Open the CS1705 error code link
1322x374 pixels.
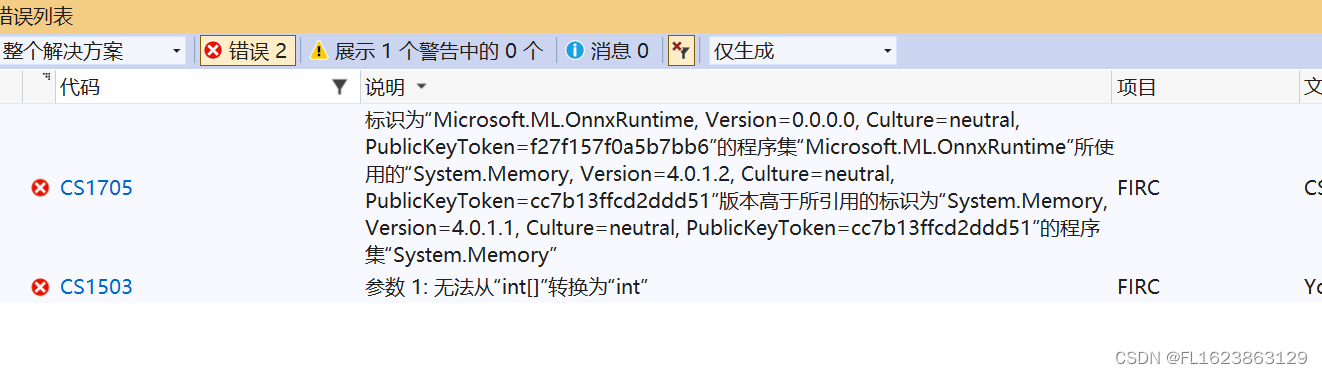96,188
